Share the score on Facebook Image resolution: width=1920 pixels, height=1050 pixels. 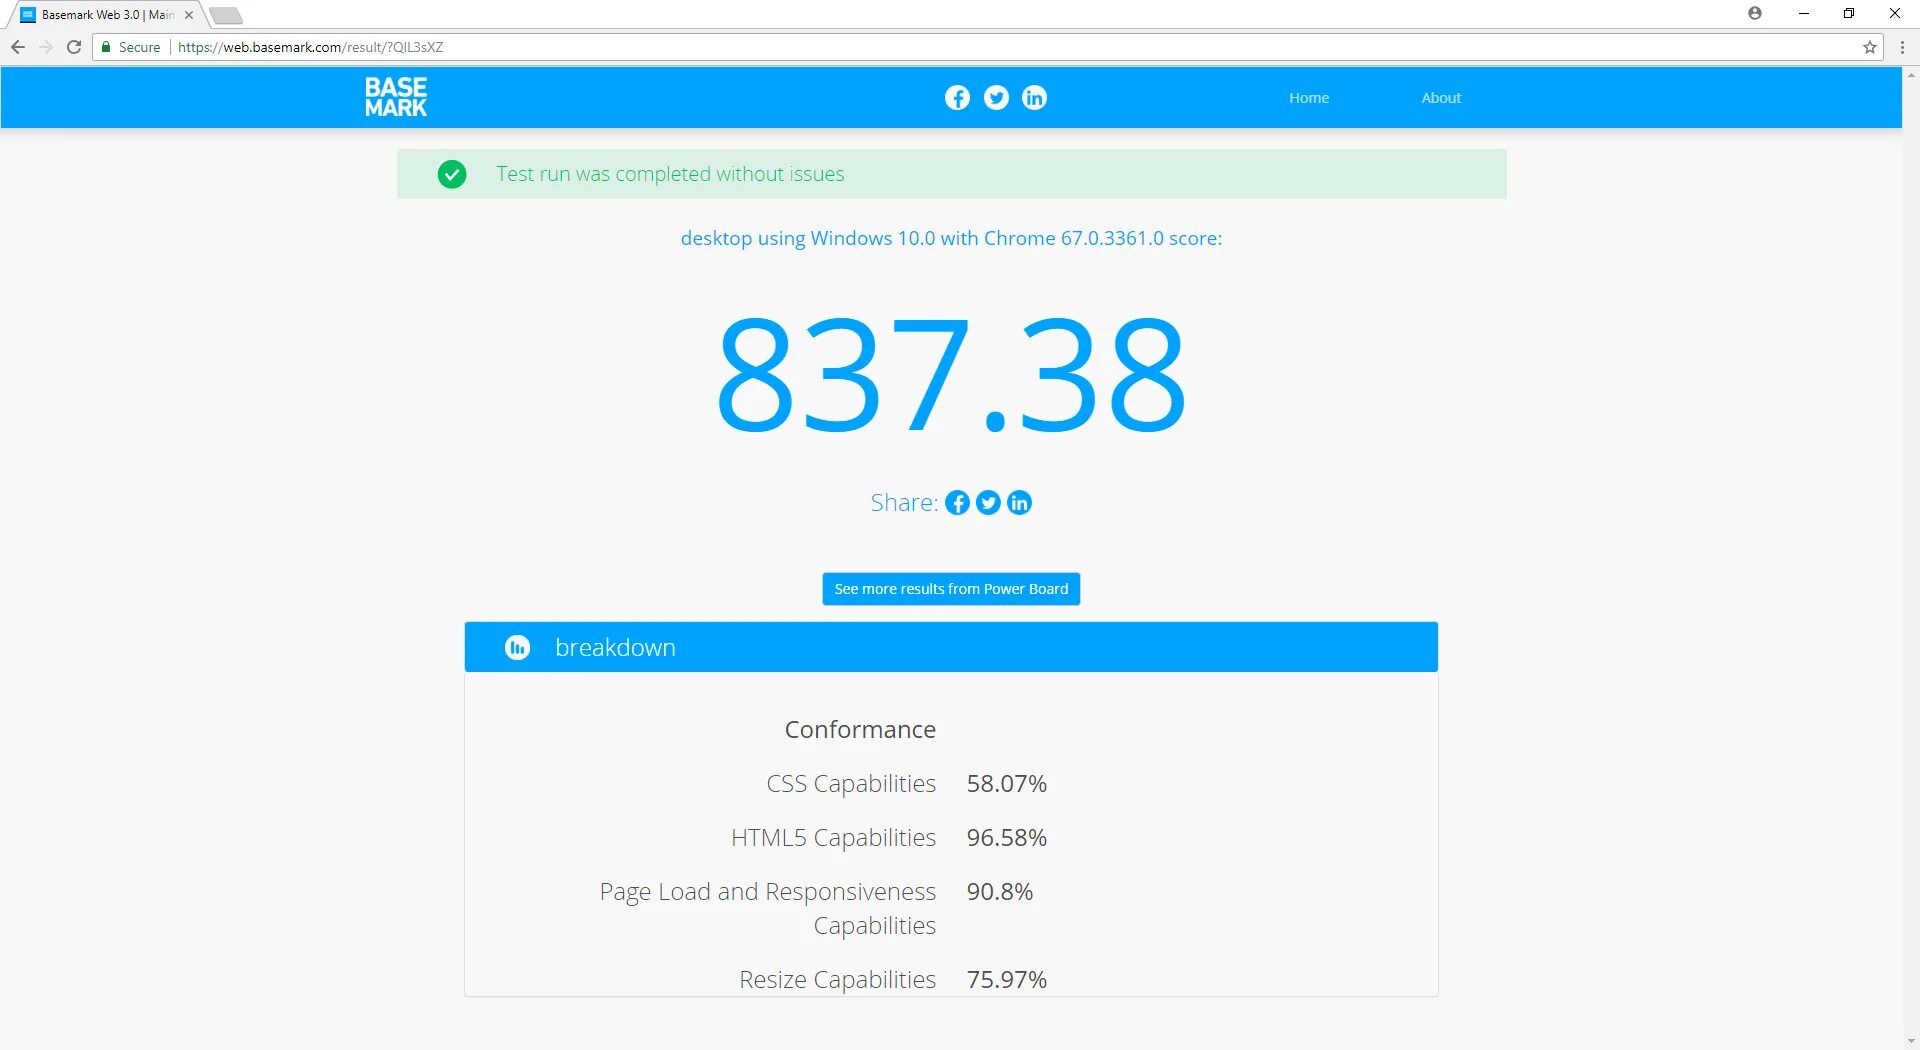(x=957, y=502)
